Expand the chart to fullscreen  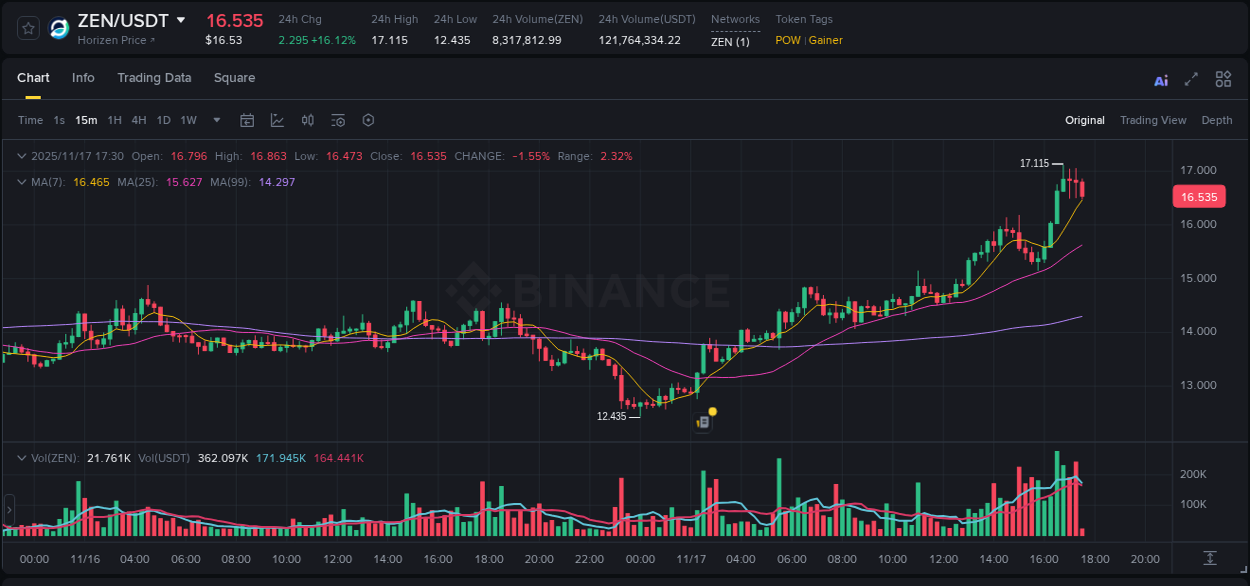(x=1191, y=78)
